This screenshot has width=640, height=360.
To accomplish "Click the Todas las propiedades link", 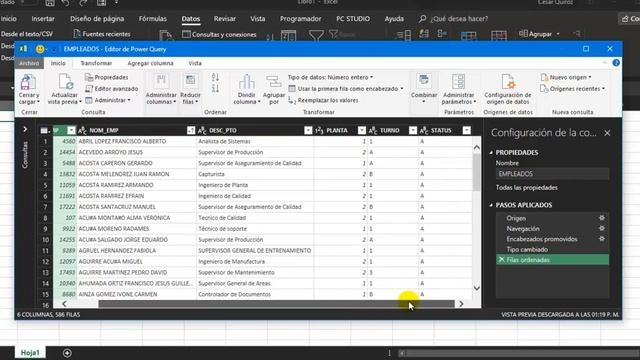I will tap(527, 188).
